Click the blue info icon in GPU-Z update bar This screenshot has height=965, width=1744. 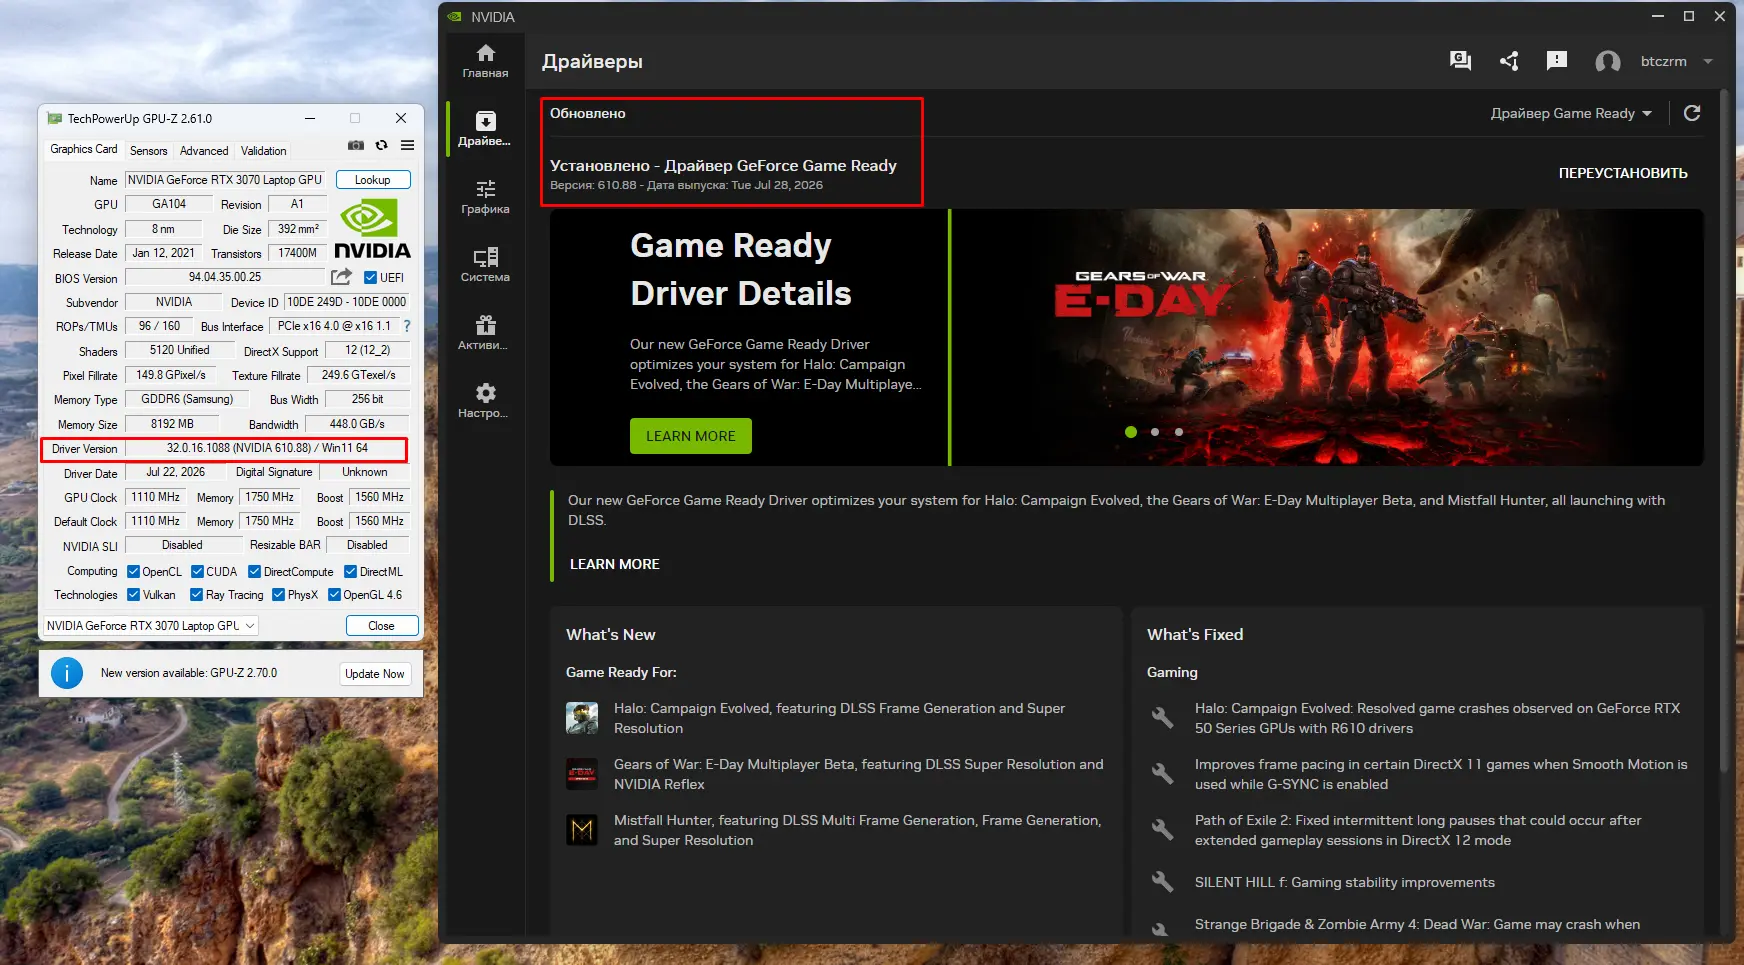coord(67,673)
